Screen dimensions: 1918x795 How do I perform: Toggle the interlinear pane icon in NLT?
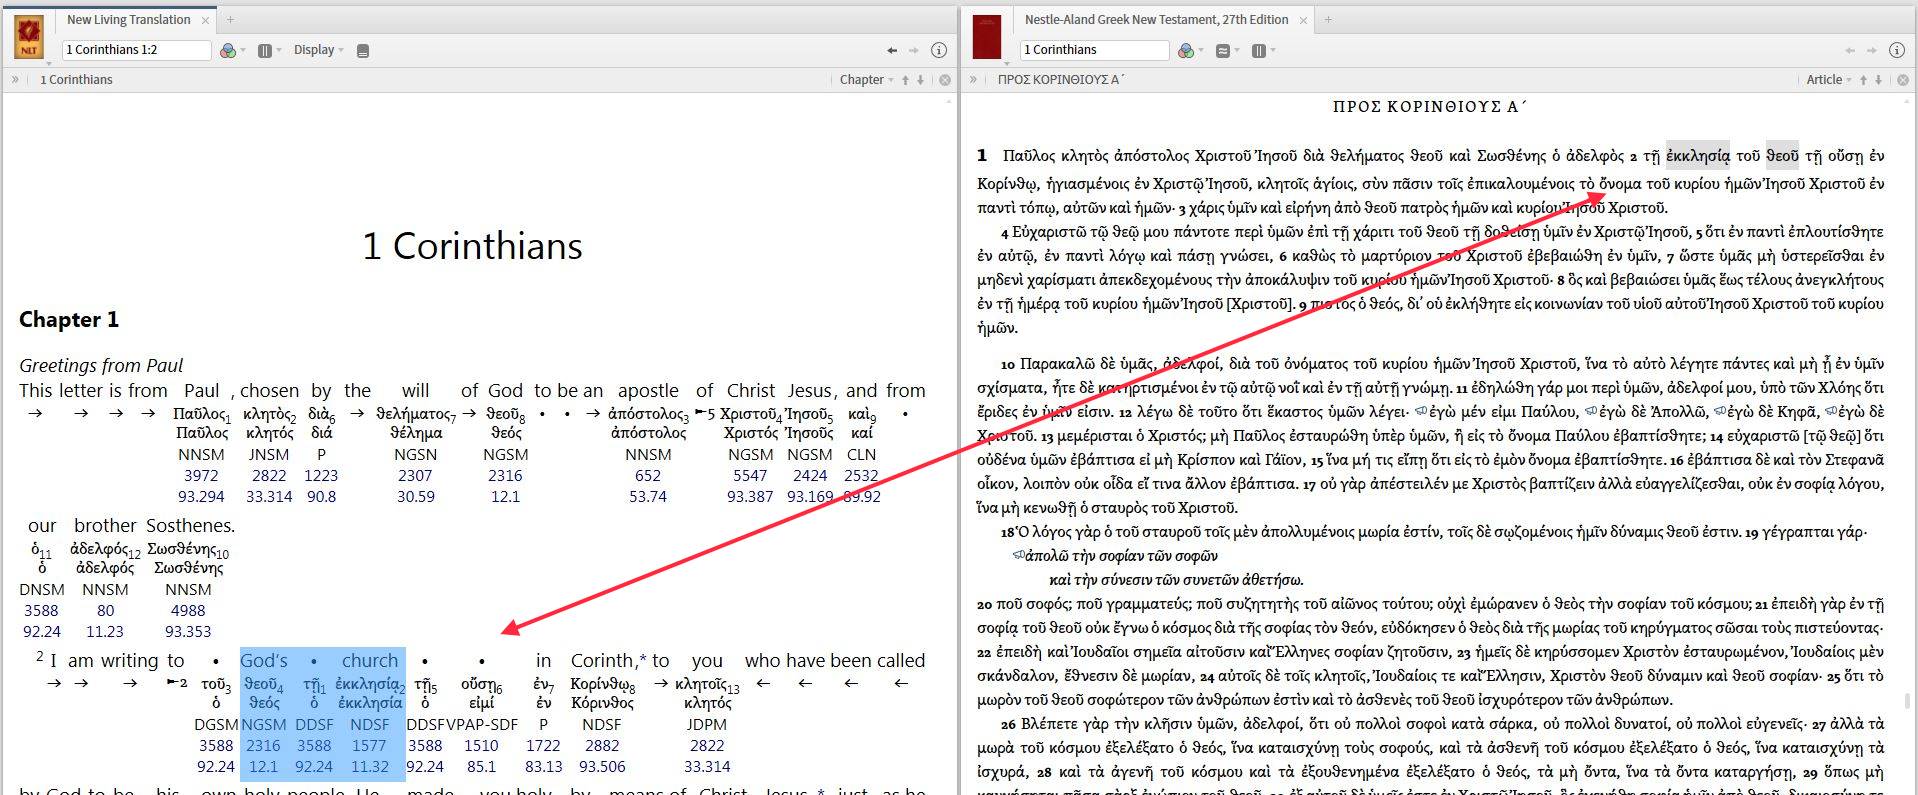tap(363, 50)
